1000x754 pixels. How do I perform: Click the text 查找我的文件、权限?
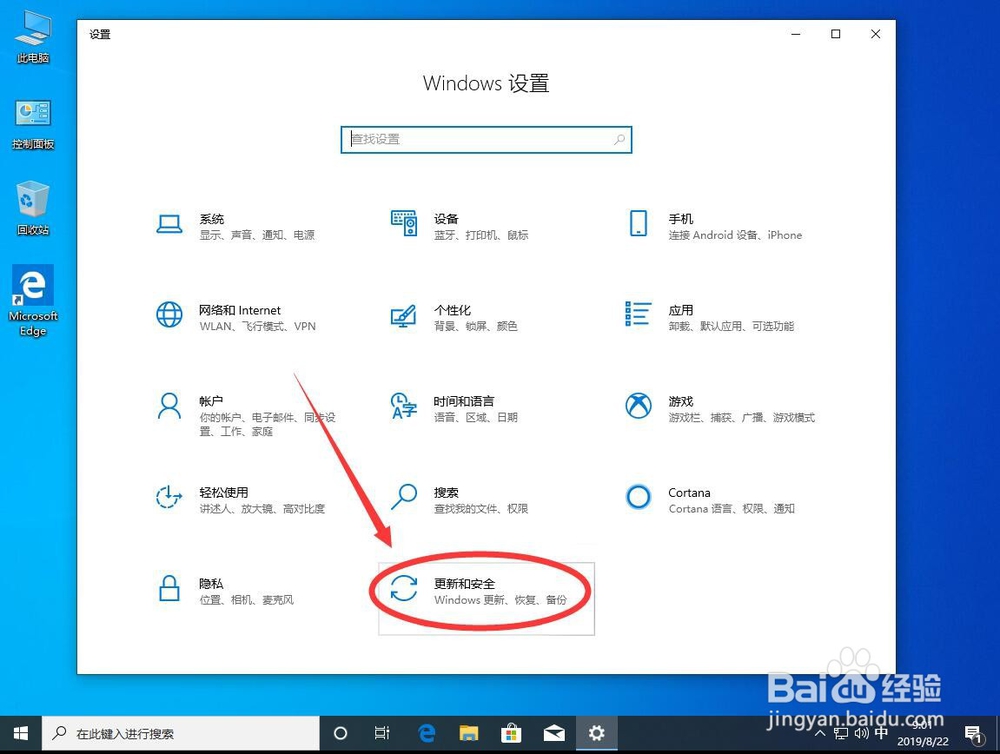click(x=481, y=508)
